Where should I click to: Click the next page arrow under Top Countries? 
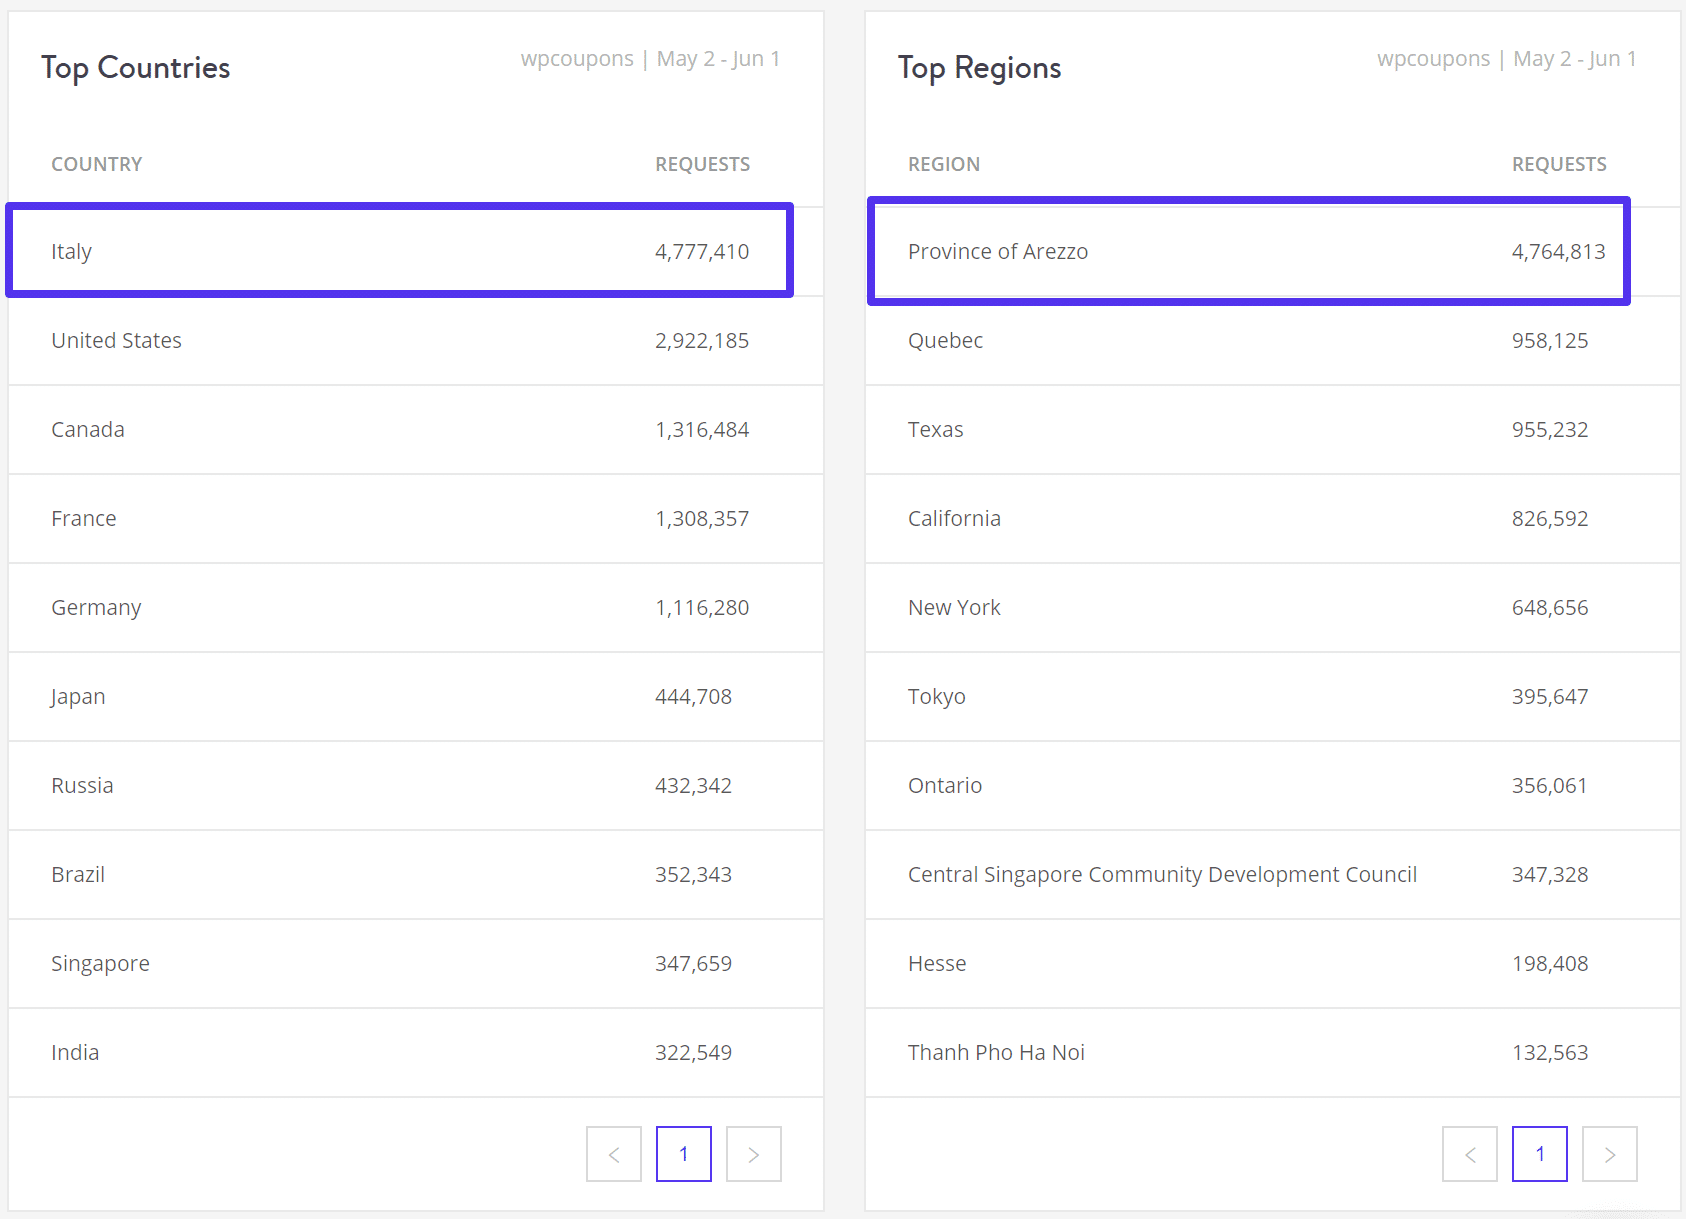(753, 1153)
